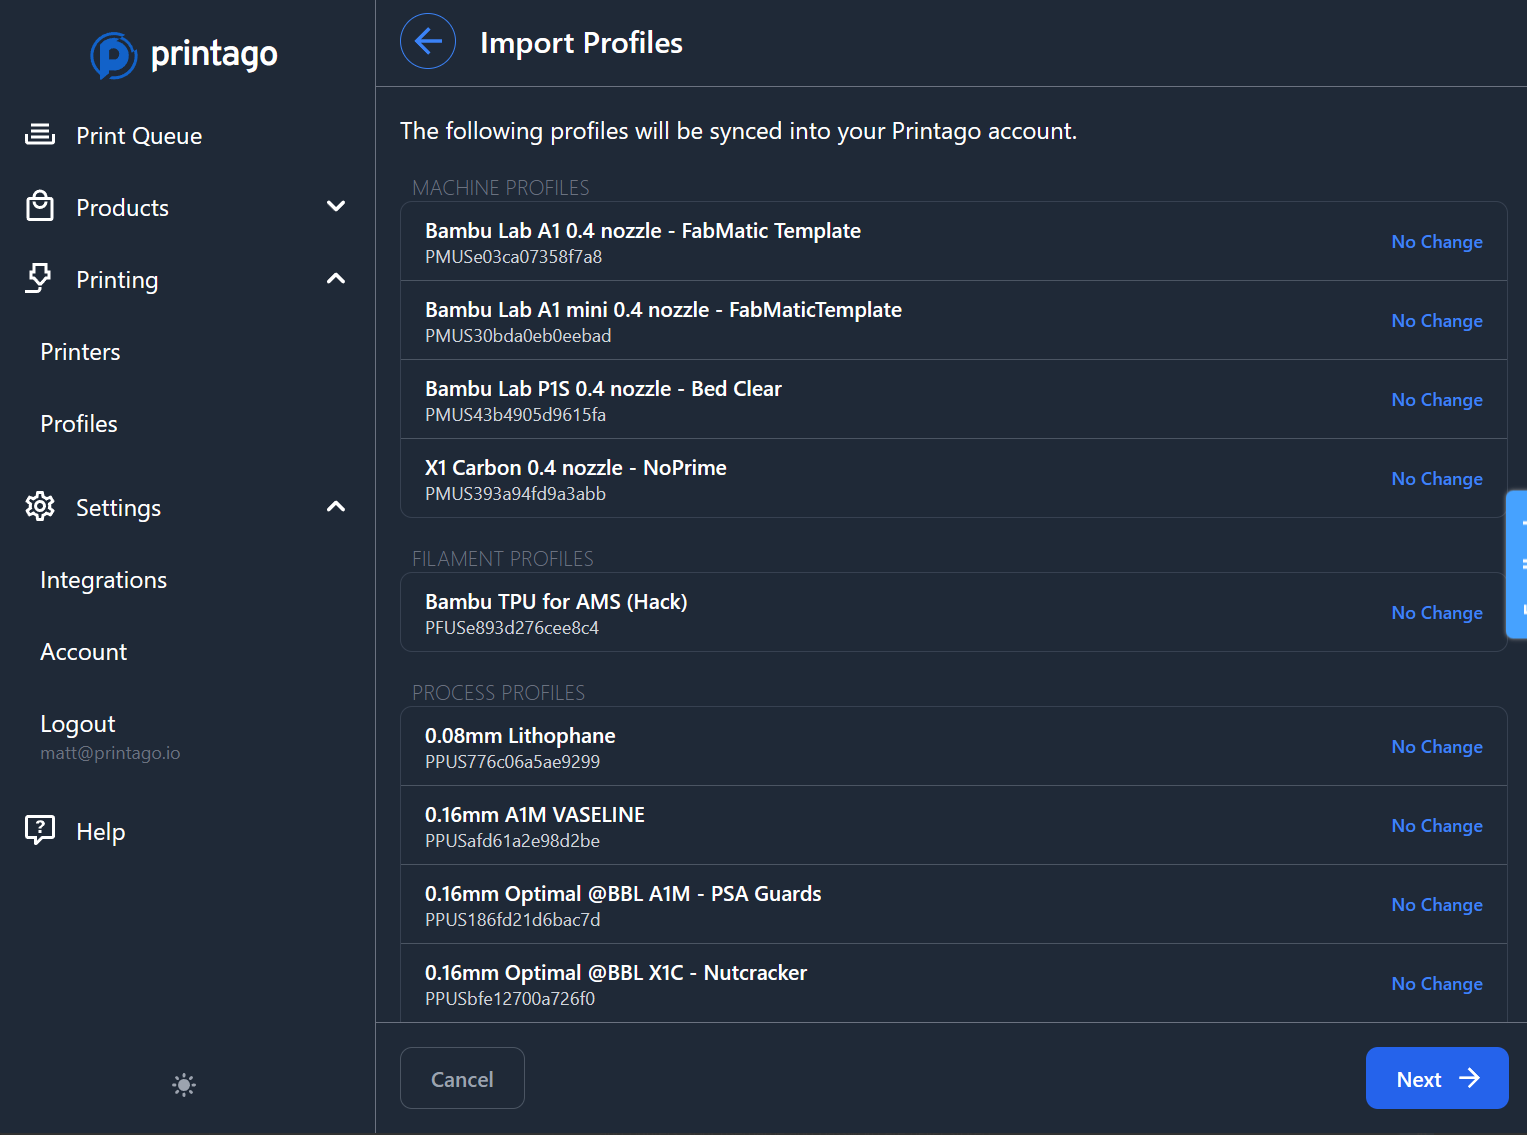Click profile ID PMUSe03ca07358f7a8
The image size is (1527, 1135).
coord(513,257)
